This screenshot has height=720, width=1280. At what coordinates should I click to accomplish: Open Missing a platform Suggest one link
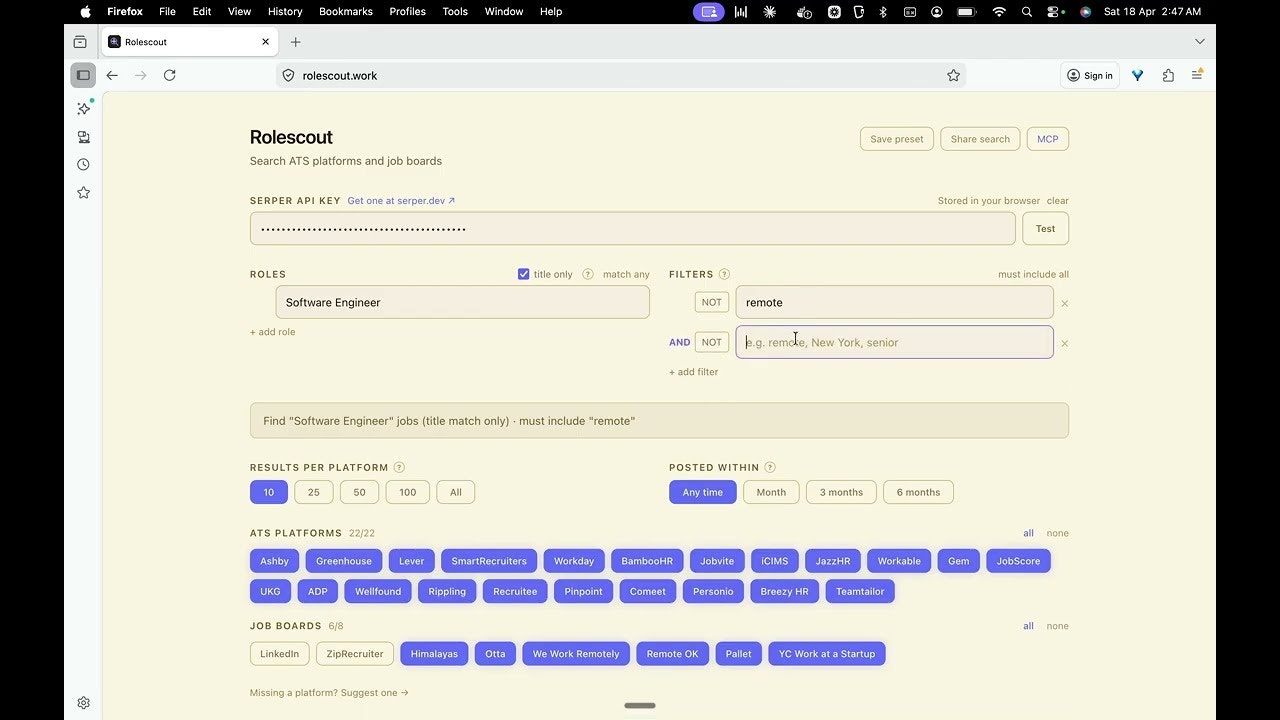click(x=329, y=693)
